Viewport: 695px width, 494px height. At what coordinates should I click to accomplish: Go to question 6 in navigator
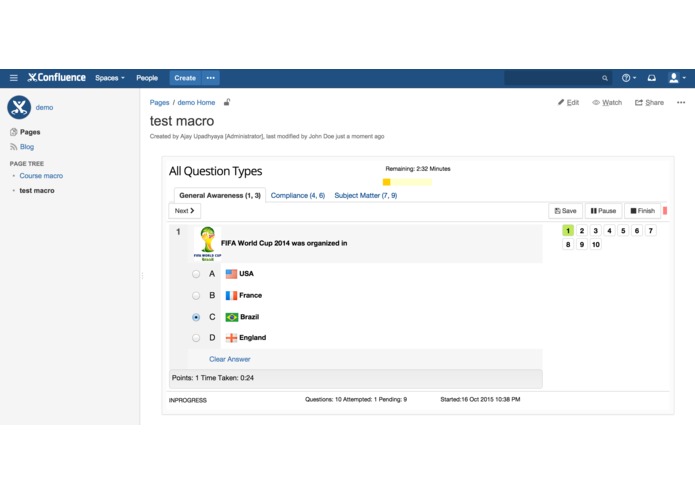[x=636, y=231]
